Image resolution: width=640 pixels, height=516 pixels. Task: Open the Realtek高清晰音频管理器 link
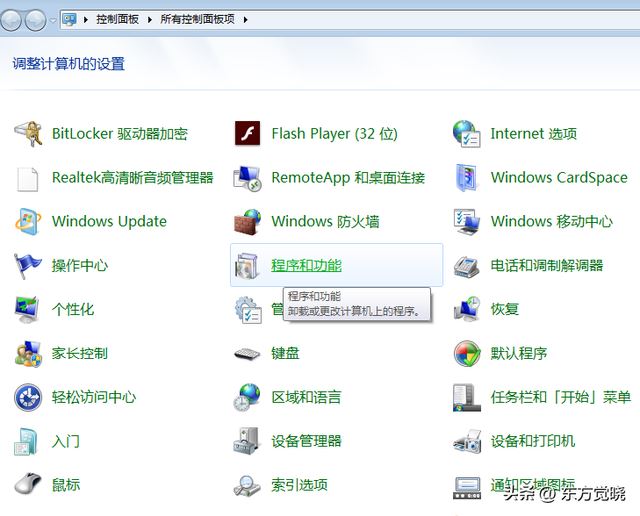pos(132,177)
